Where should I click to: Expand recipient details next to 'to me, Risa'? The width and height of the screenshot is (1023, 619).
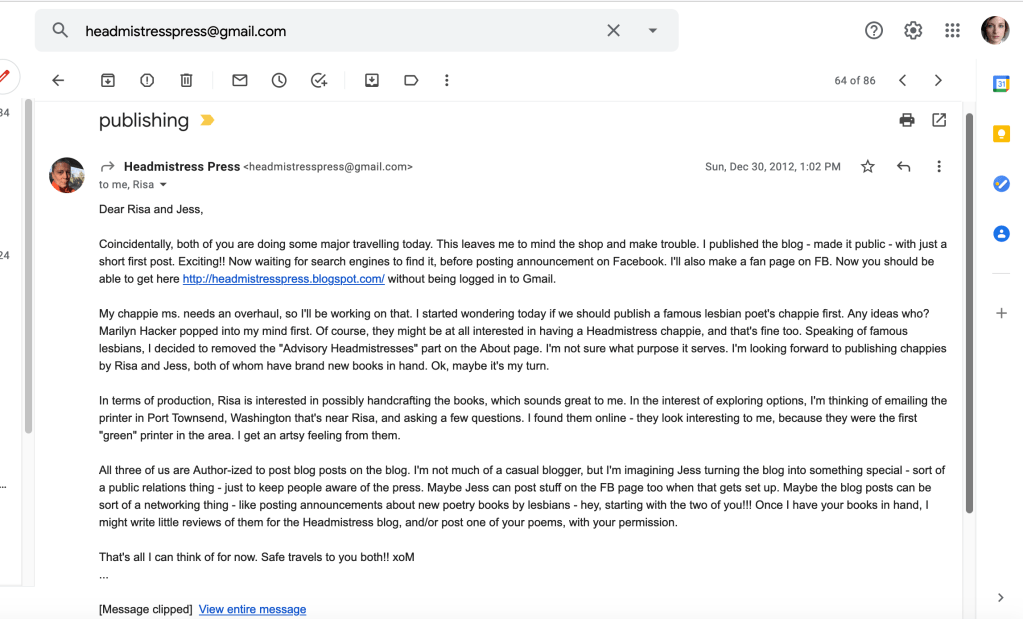click(x=164, y=185)
